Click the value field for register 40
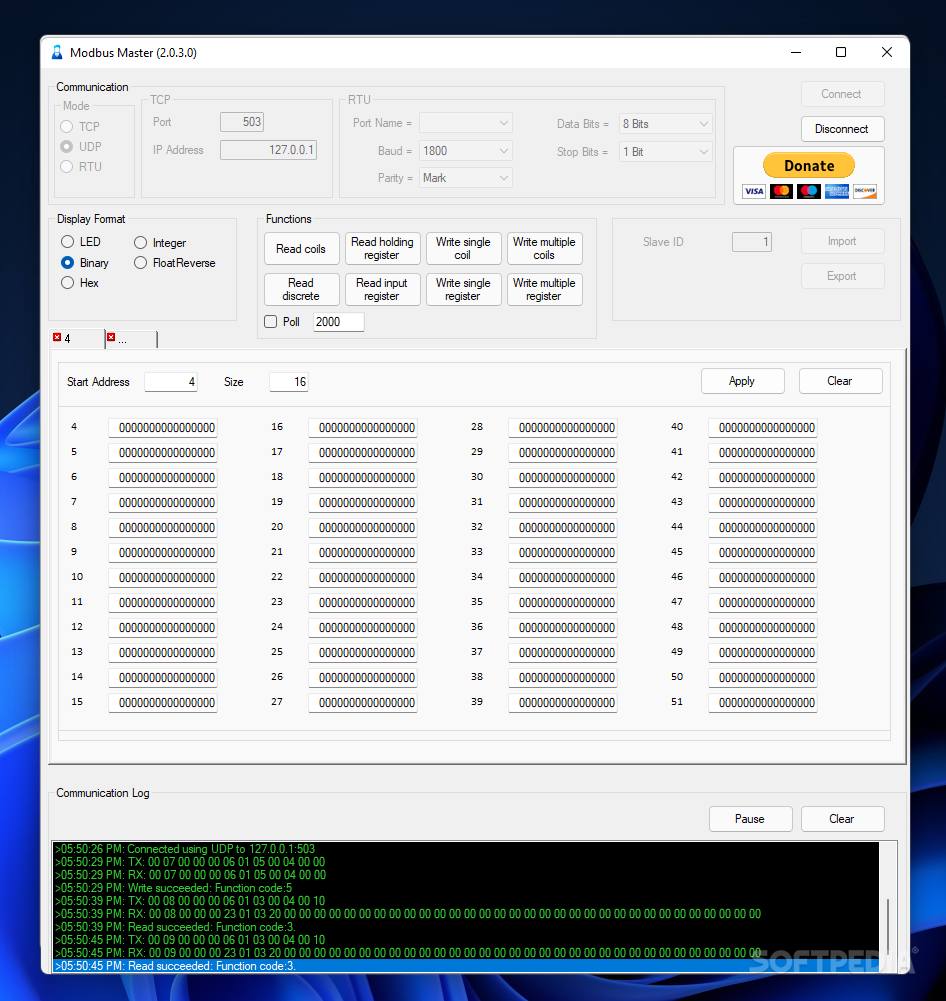This screenshot has width=946, height=1001. [763, 427]
